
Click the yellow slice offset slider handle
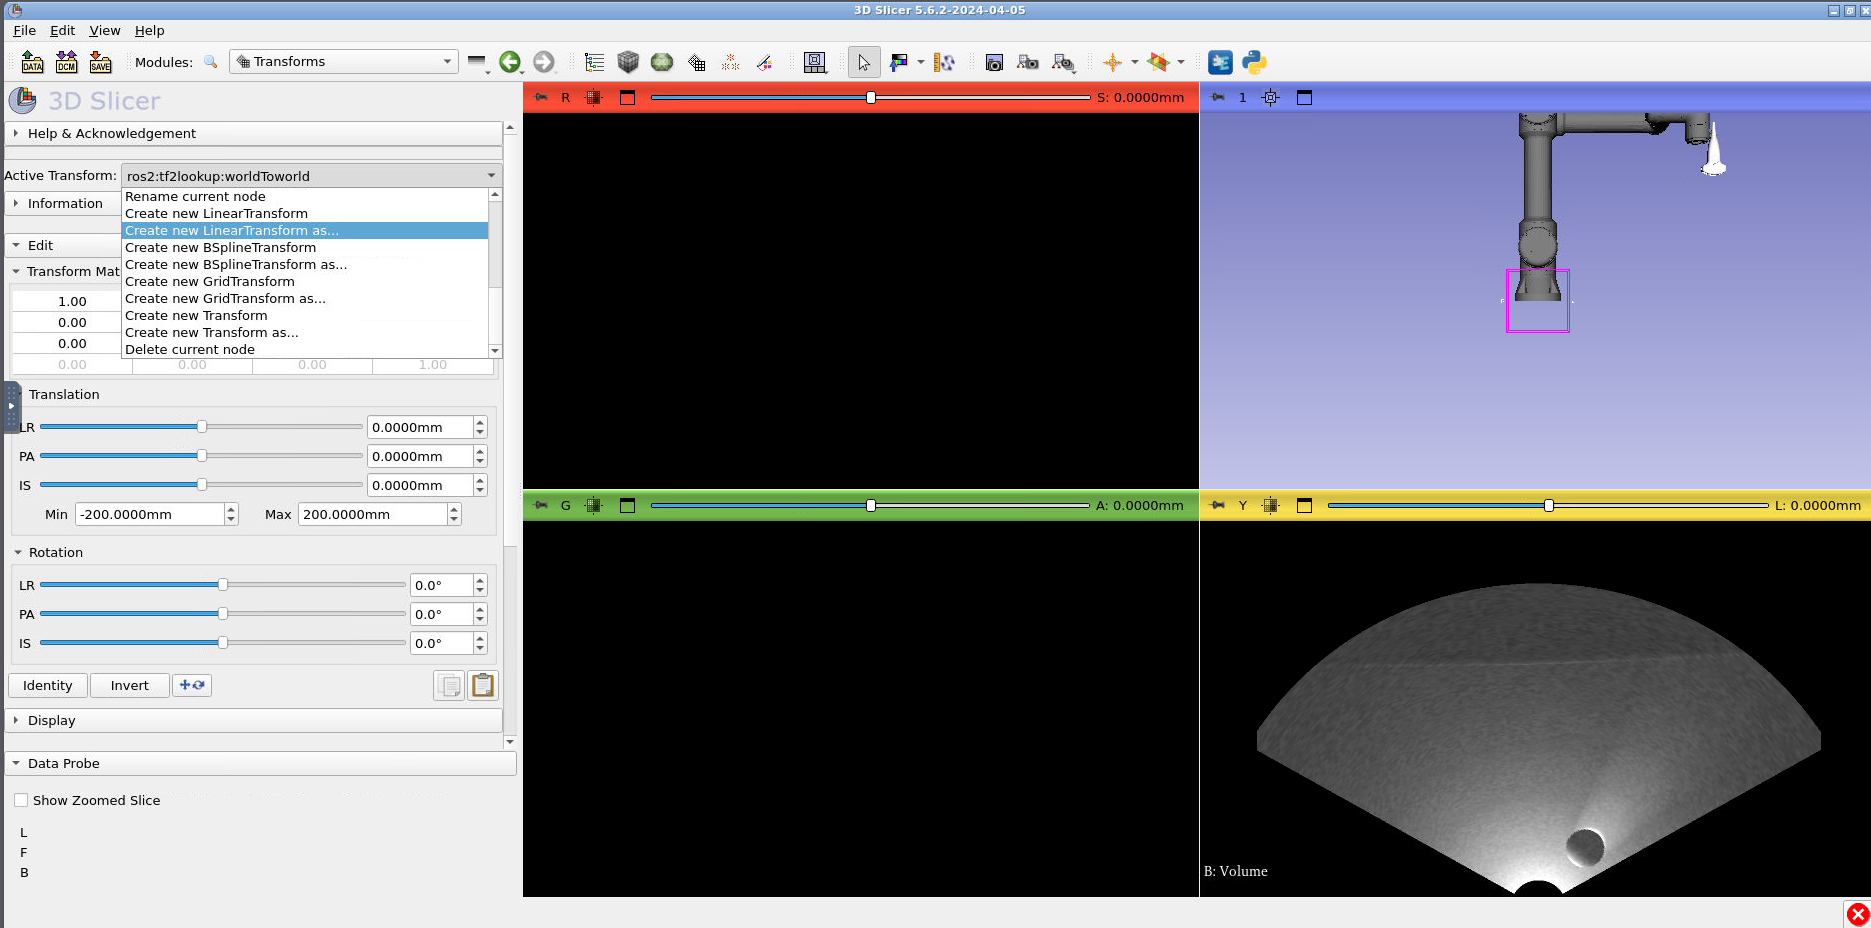(x=1549, y=505)
